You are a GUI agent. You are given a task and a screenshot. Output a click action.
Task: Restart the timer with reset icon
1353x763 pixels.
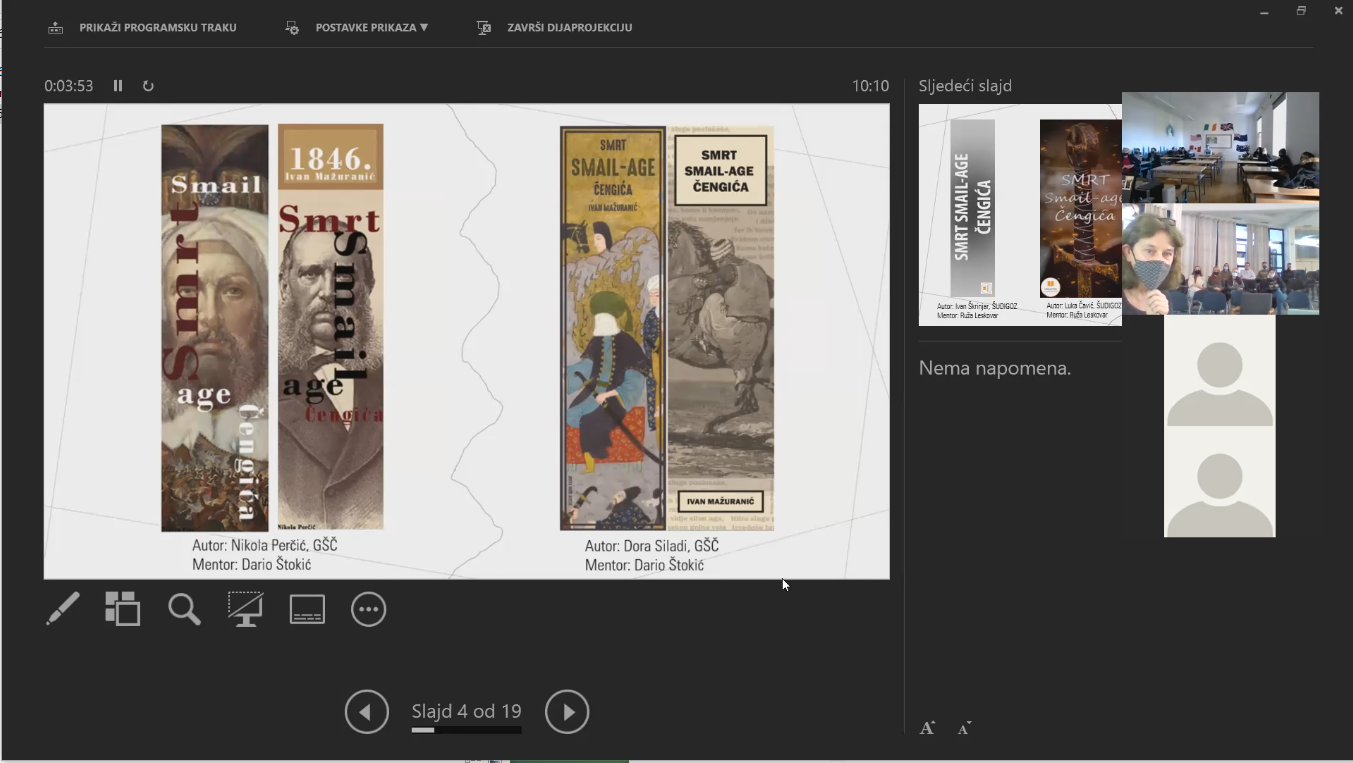tap(148, 86)
